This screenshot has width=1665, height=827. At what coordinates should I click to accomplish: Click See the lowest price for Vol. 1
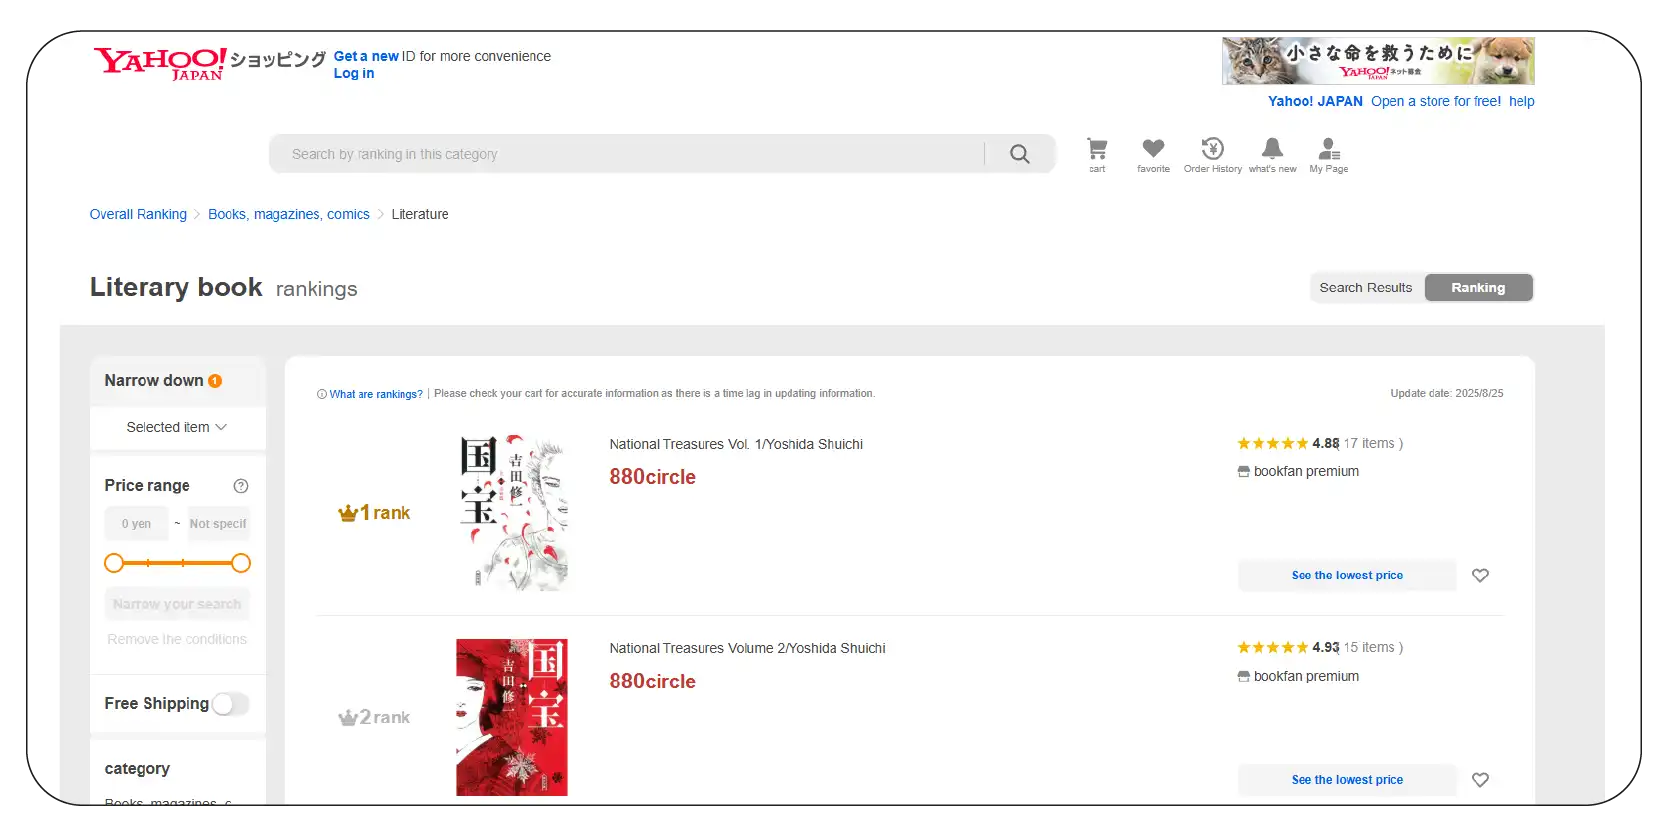pyautogui.click(x=1346, y=575)
